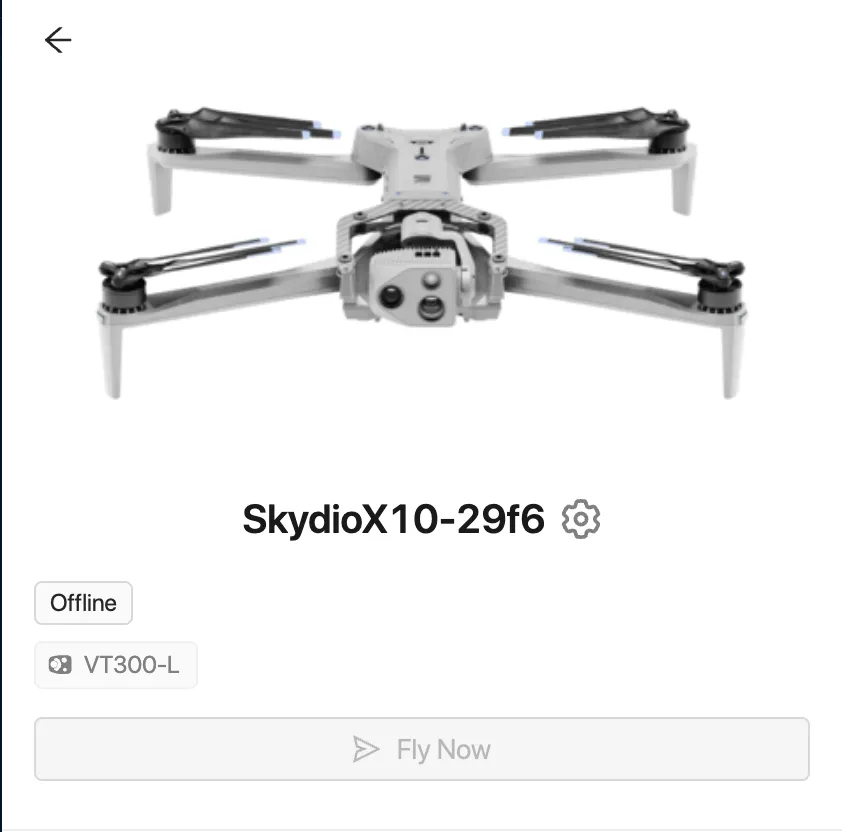Click the Offline status badge
The image size is (842, 832).
[x=83, y=603]
